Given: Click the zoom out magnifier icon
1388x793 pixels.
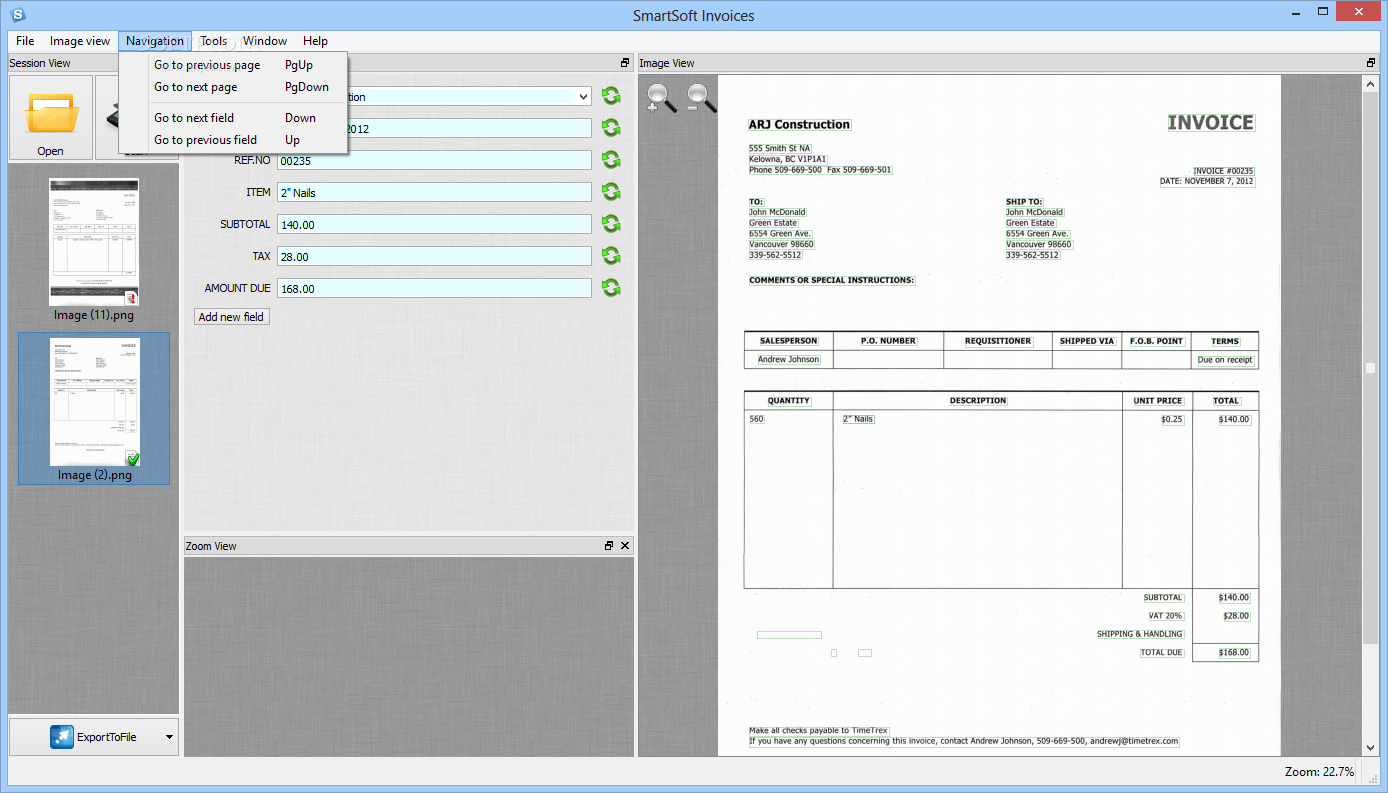Looking at the screenshot, I should pos(701,98).
